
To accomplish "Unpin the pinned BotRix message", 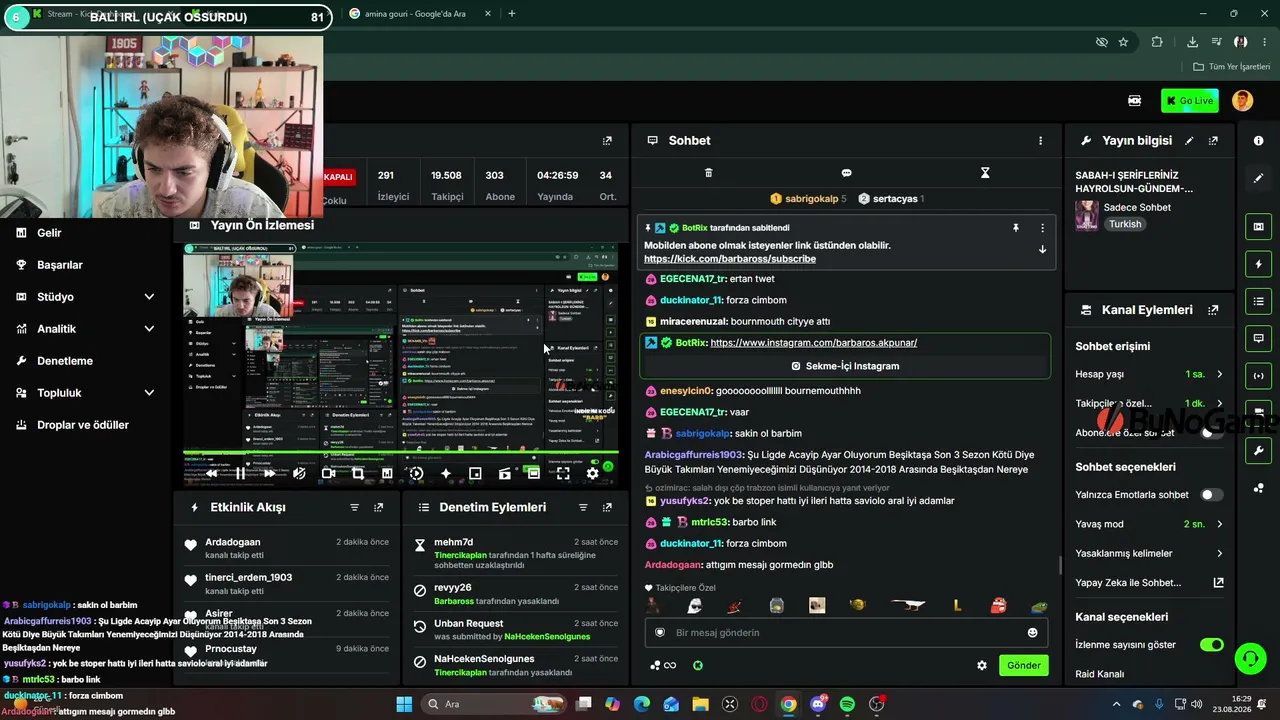I will 1016,228.
